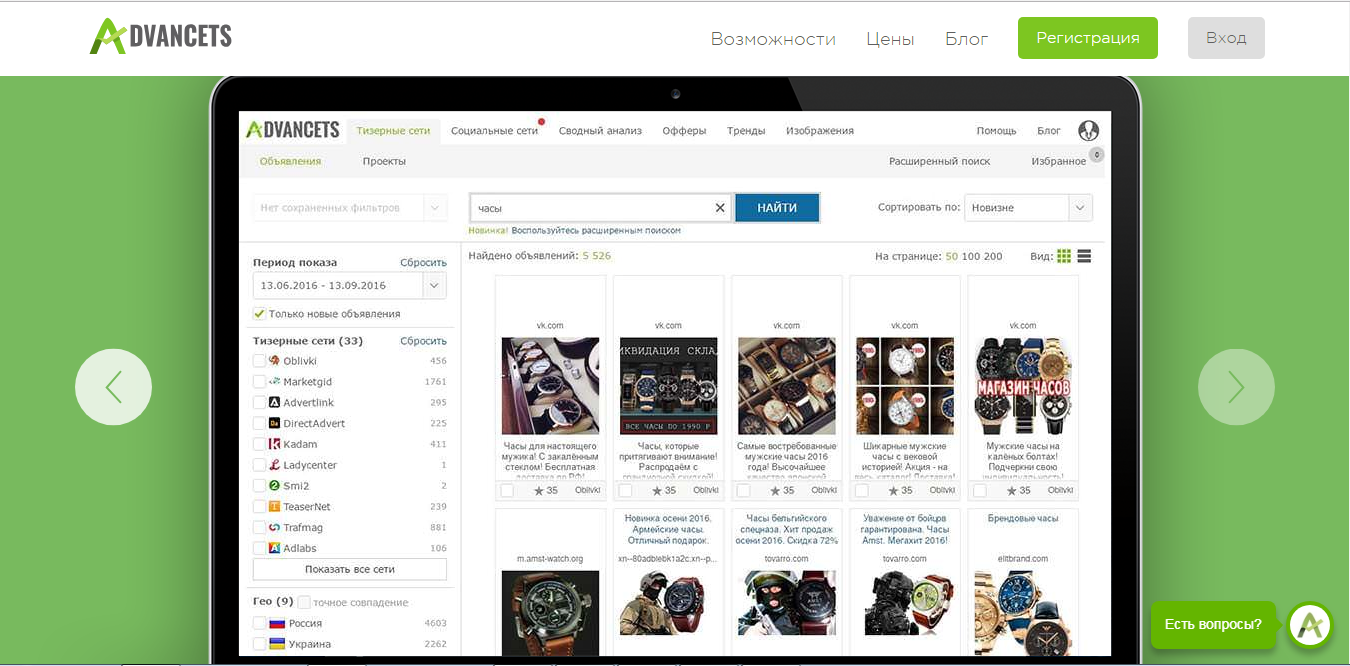Click Показать все сети button
This screenshot has width=1350, height=666.
(x=350, y=569)
